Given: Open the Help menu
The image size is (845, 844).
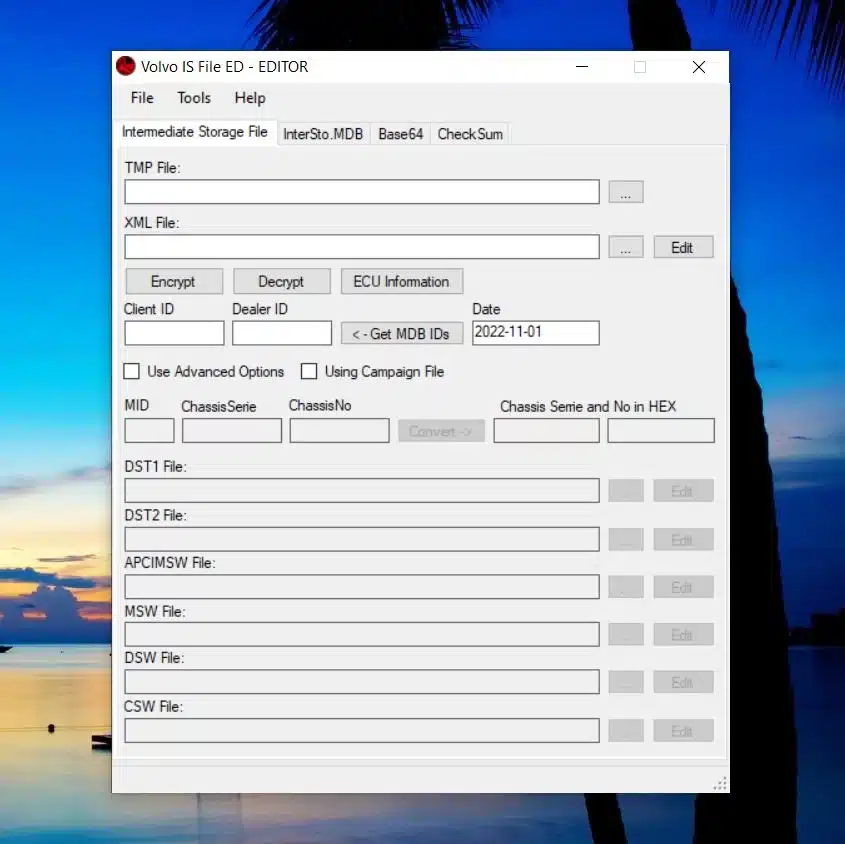Looking at the screenshot, I should [x=249, y=98].
